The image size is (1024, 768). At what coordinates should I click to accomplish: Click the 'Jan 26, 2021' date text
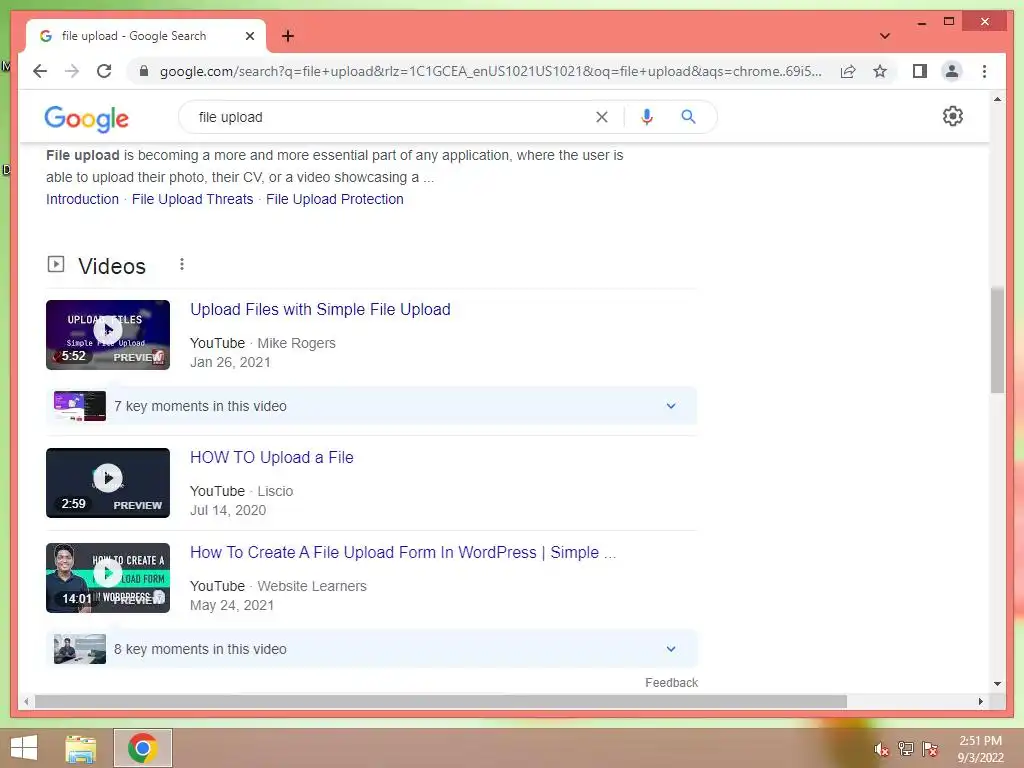pos(231,362)
